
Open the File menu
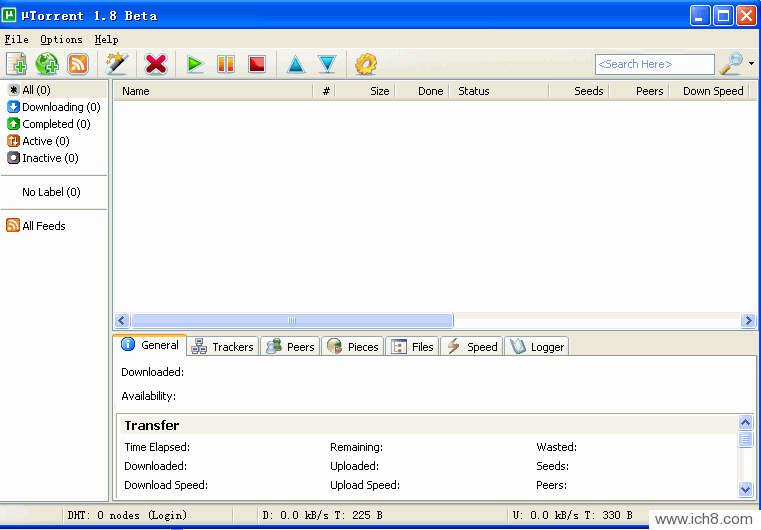pyautogui.click(x=17, y=39)
